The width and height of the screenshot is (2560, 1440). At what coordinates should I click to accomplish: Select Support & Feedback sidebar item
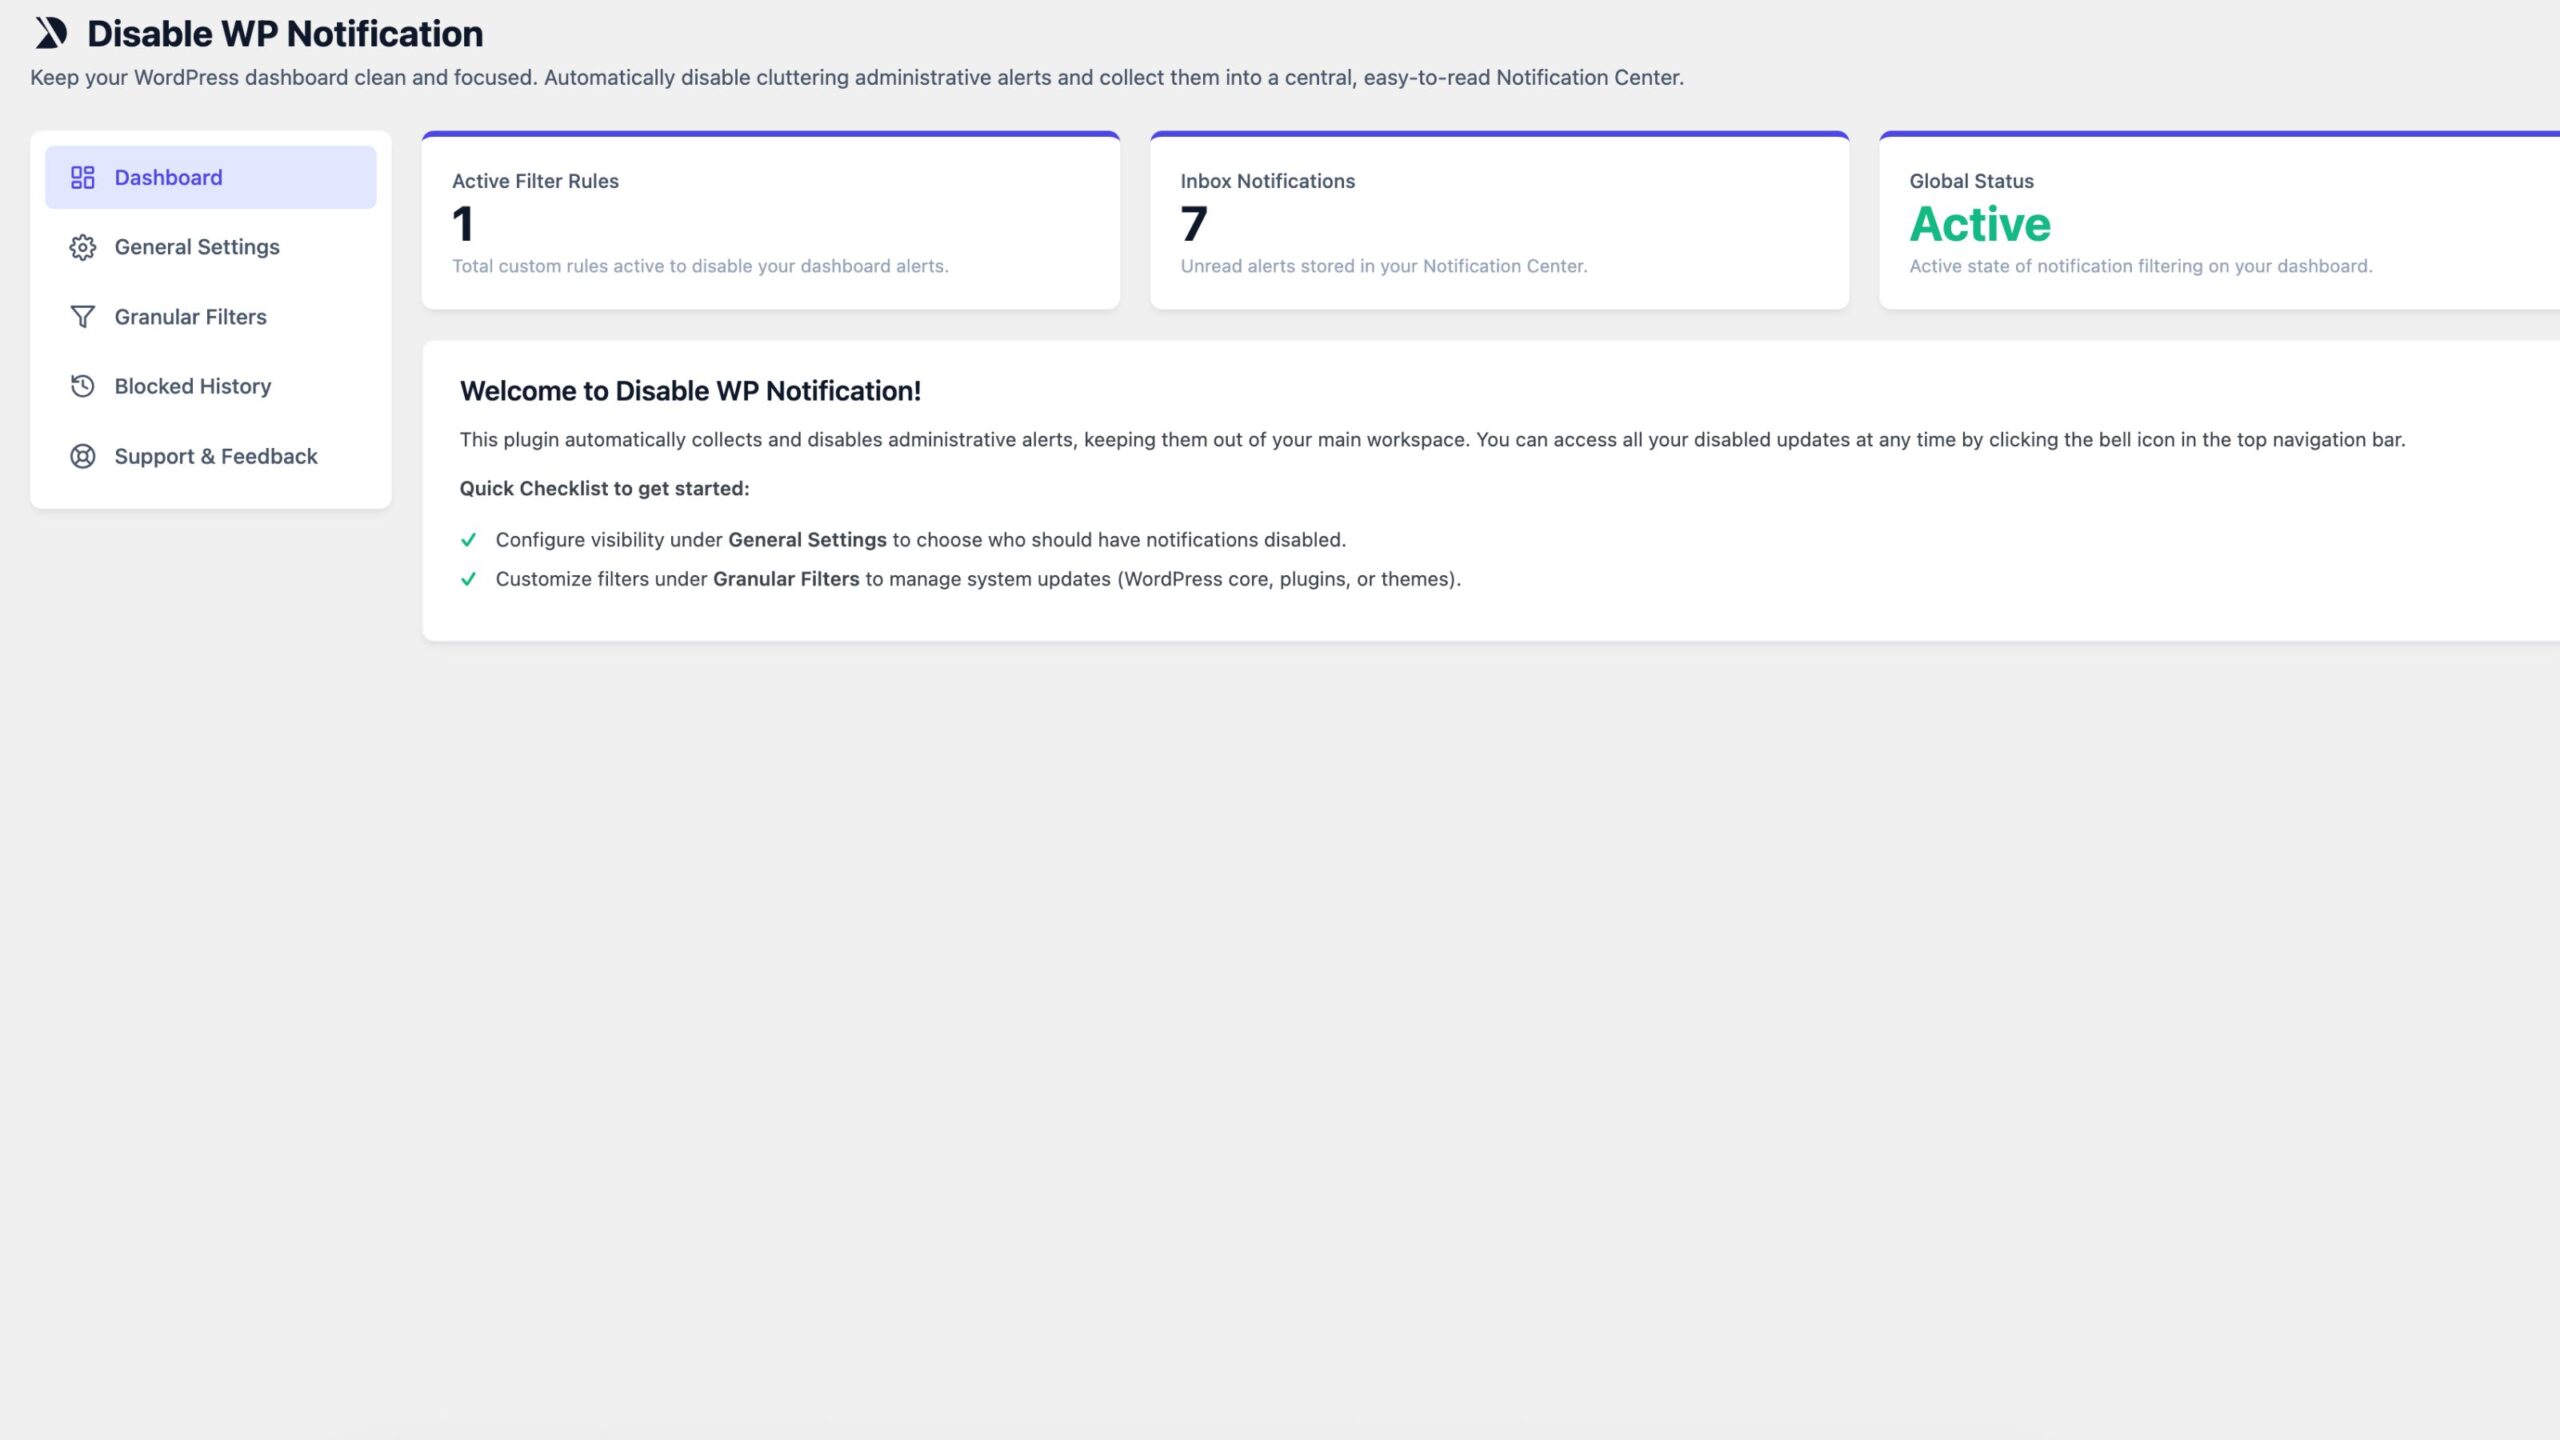tap(210, 456)
